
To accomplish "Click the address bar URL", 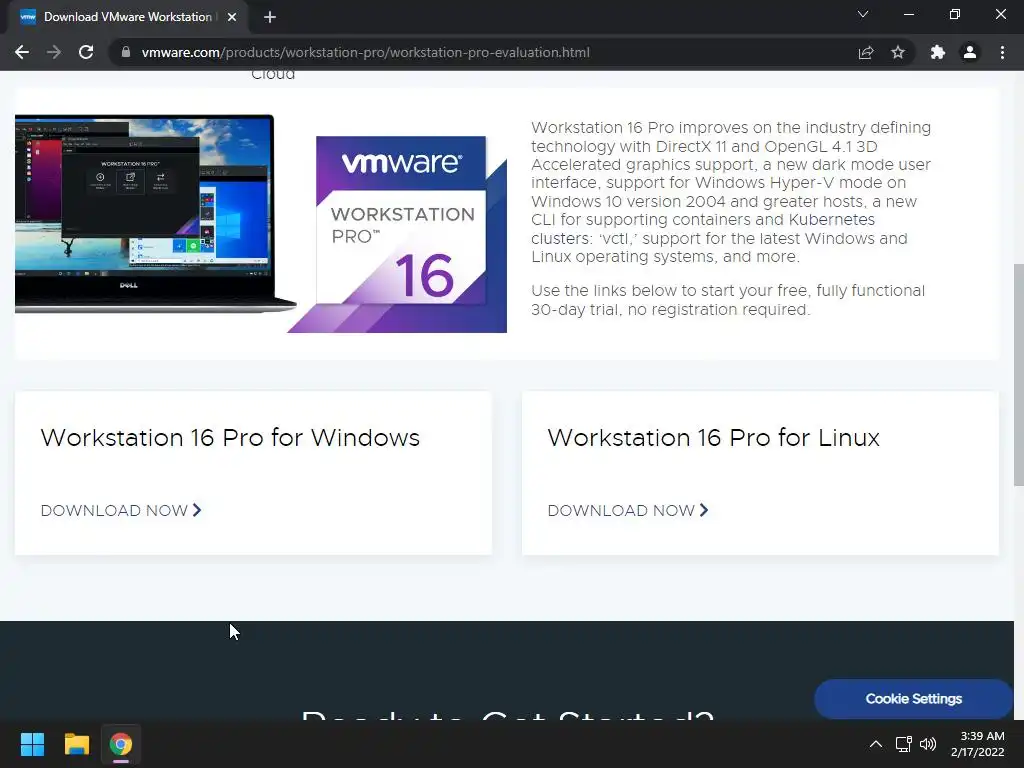I will click(x=366, y=52).
